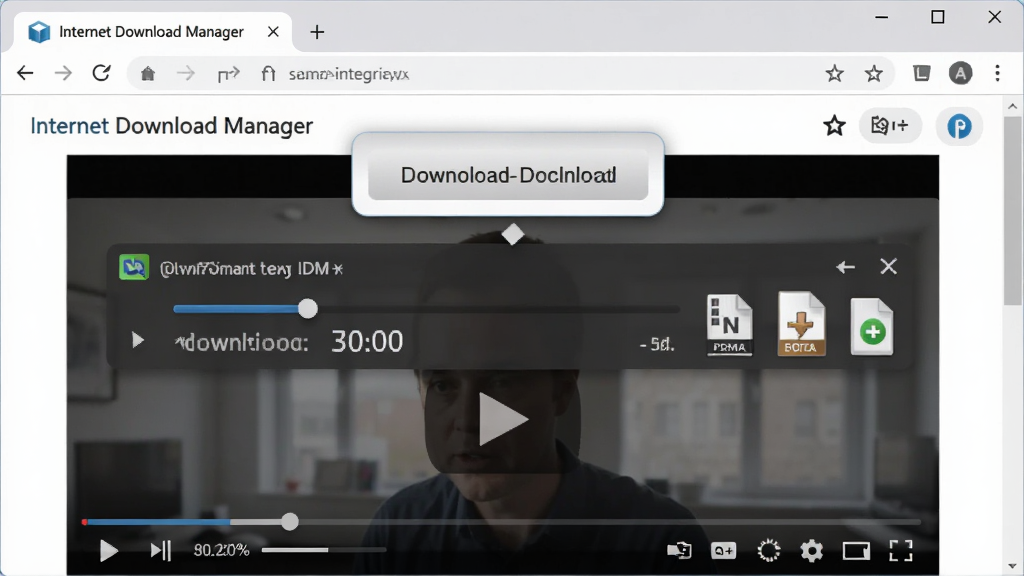This screenshot has width=1024, height=576.
Task: Click the cast-to-device icon in player
Action: pyautogui.click(x=679, y=551)
